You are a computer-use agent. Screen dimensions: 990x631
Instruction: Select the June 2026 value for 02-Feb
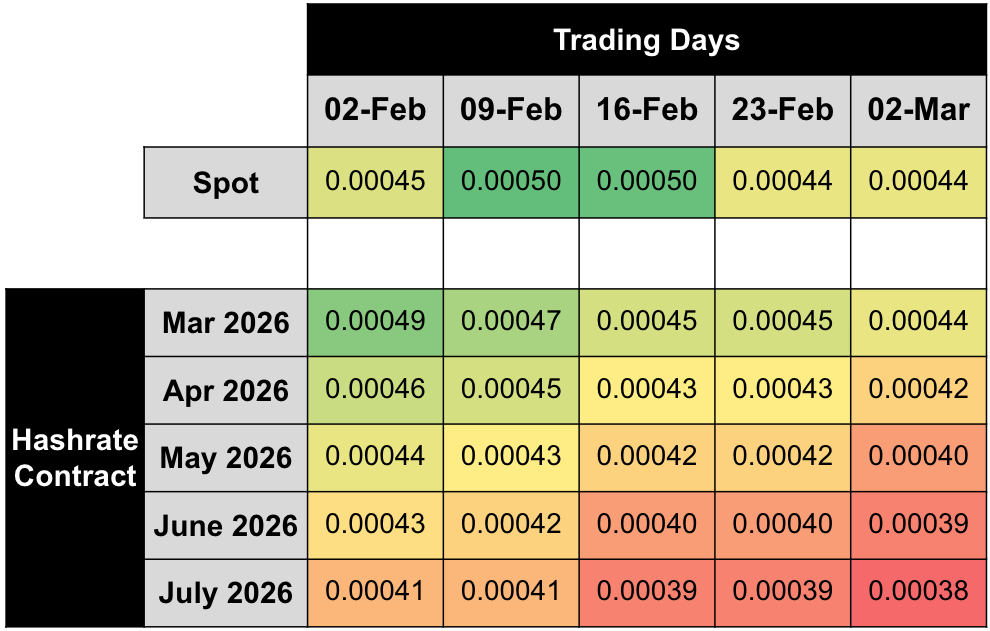(x=375, y=524)
